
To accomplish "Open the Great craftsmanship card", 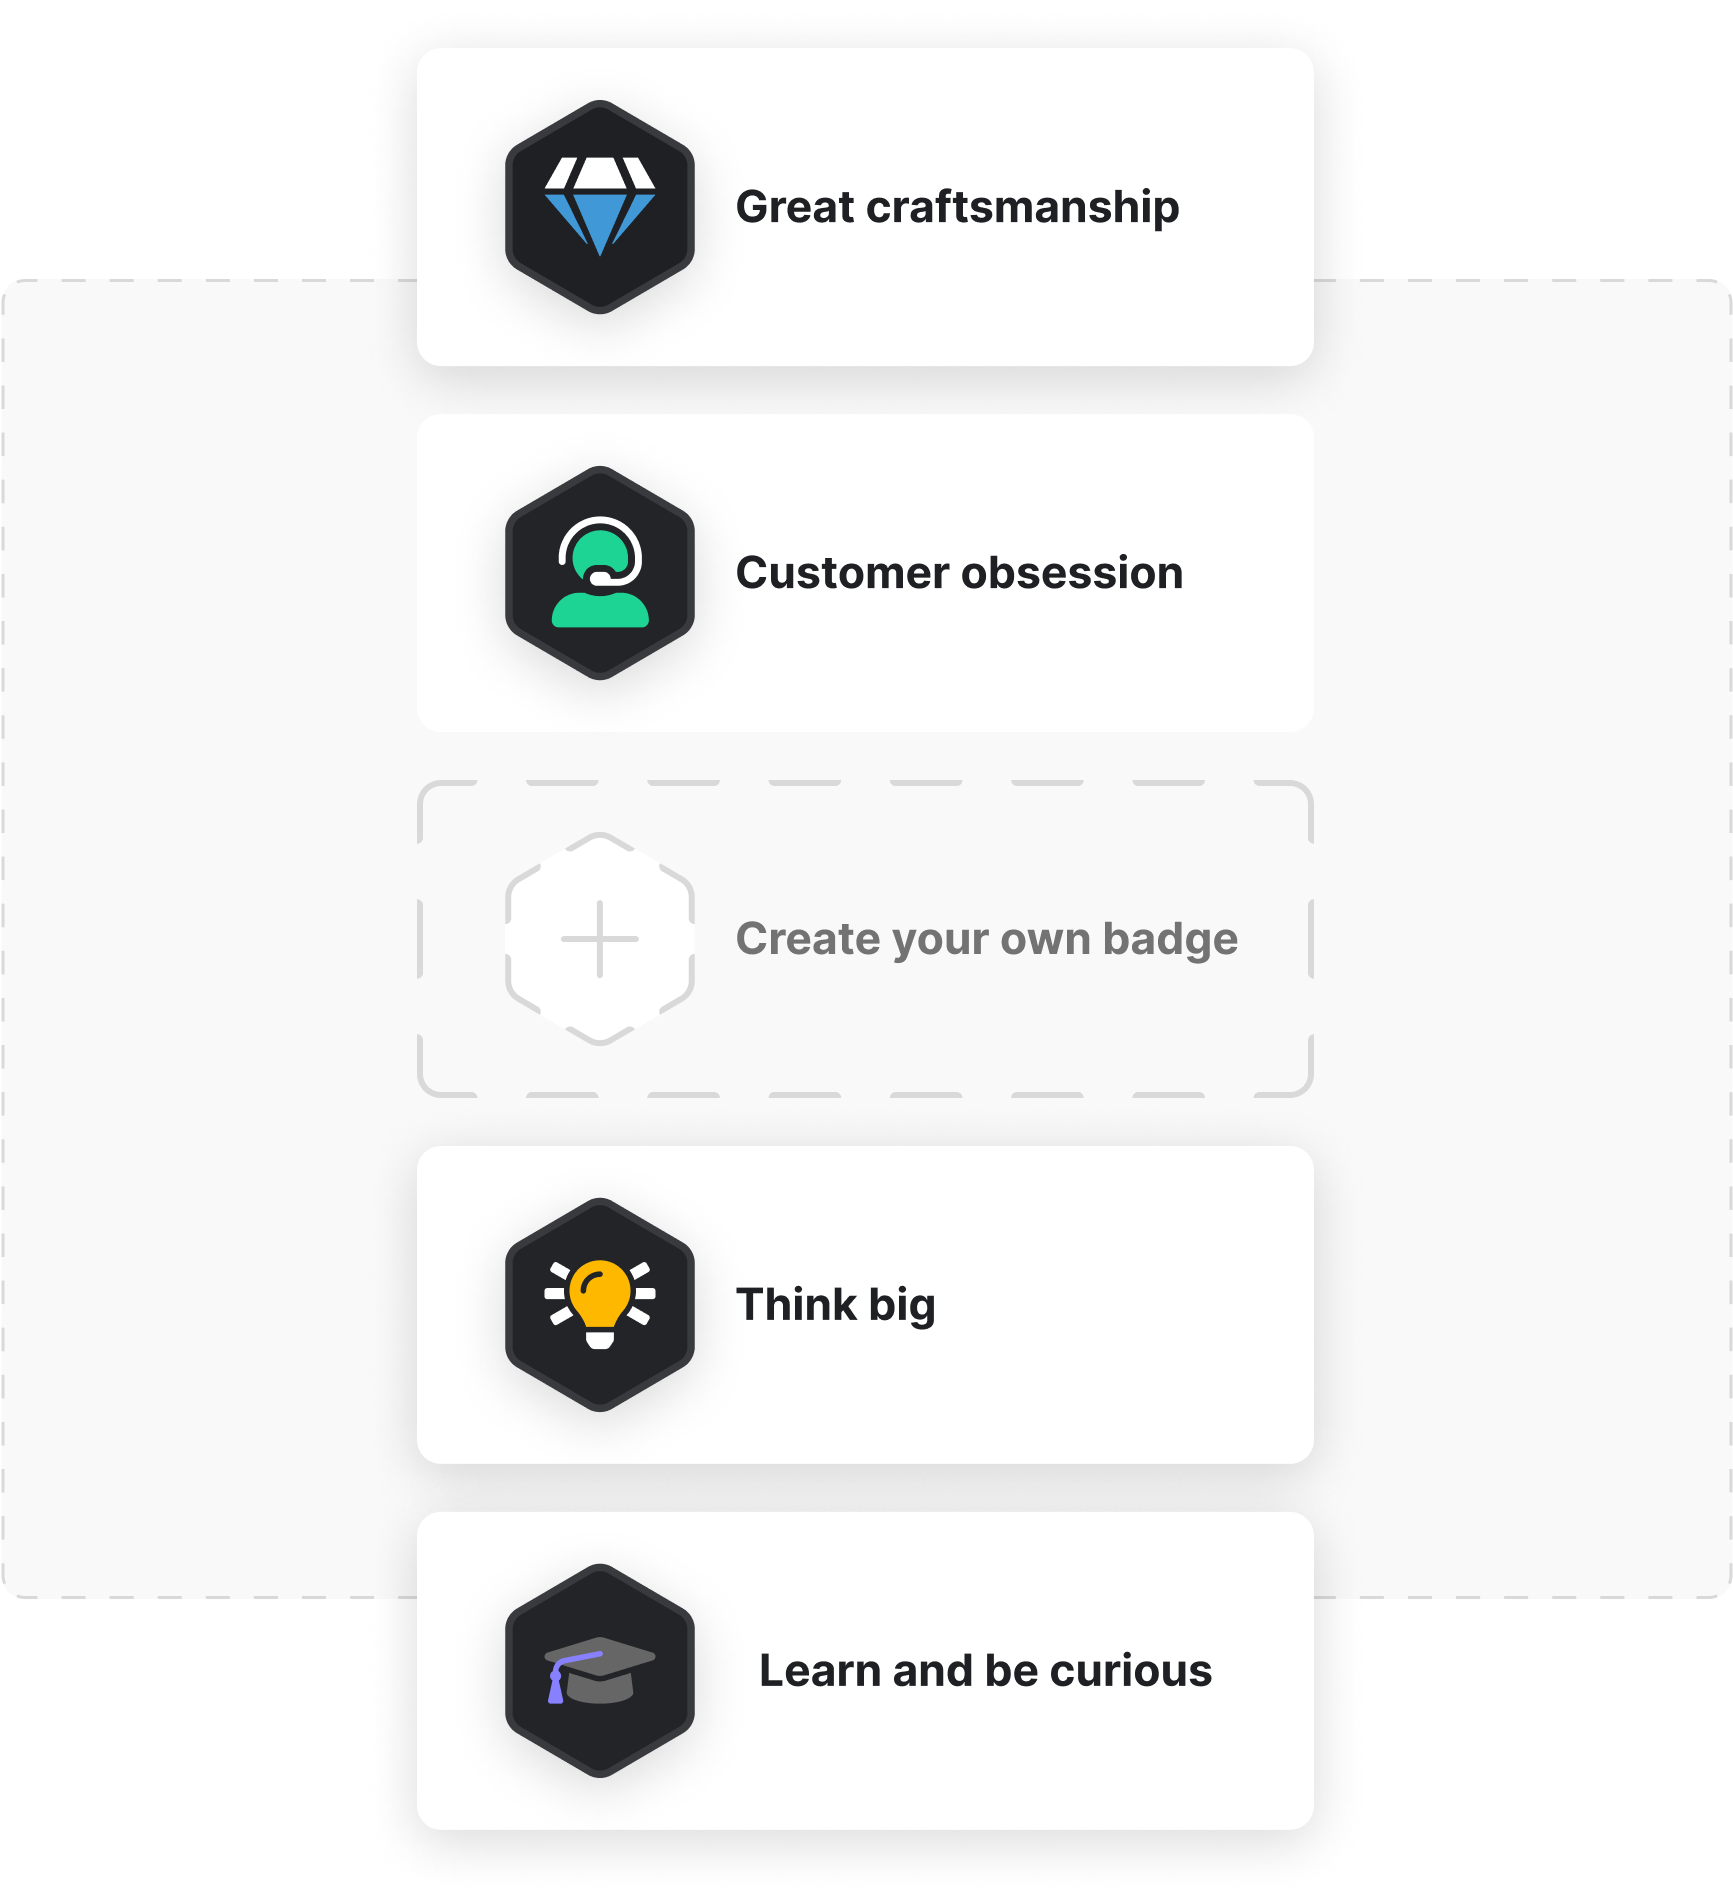I will 865,207.
